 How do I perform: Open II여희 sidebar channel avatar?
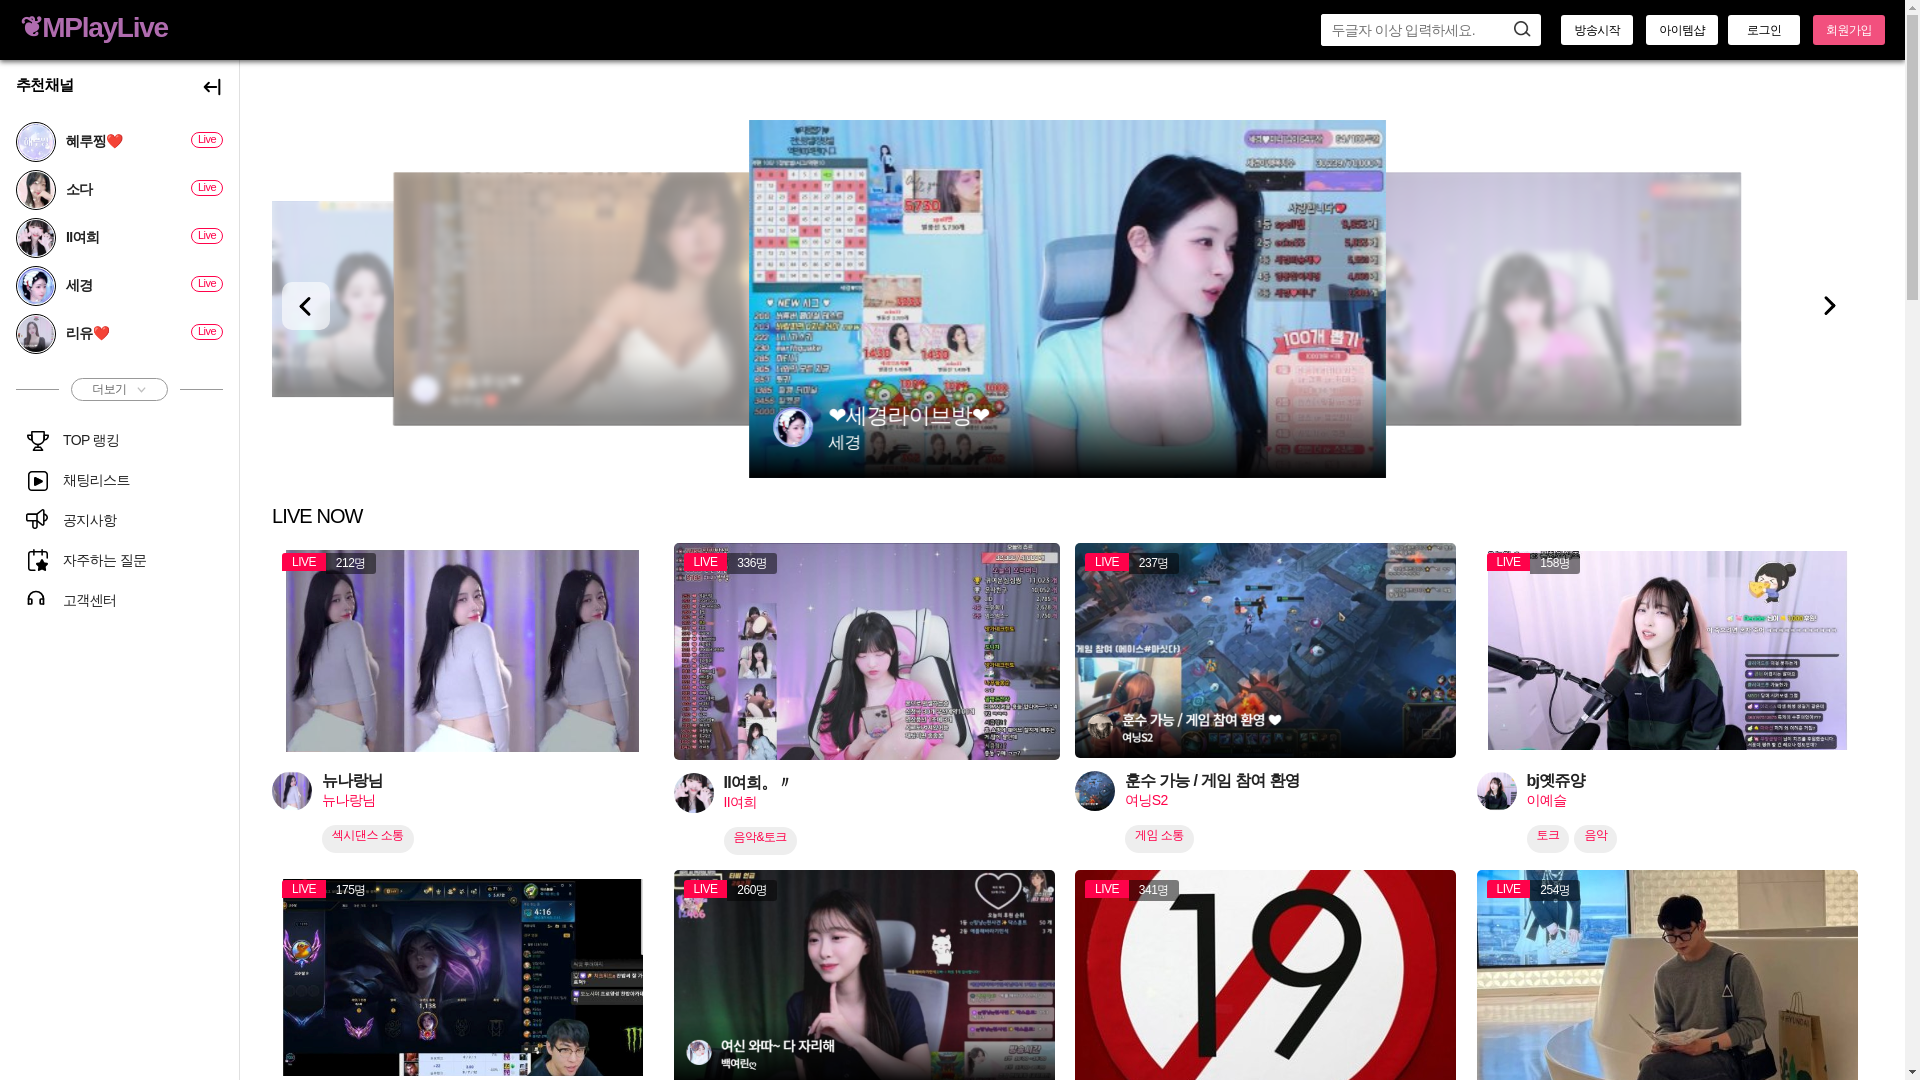36,238
